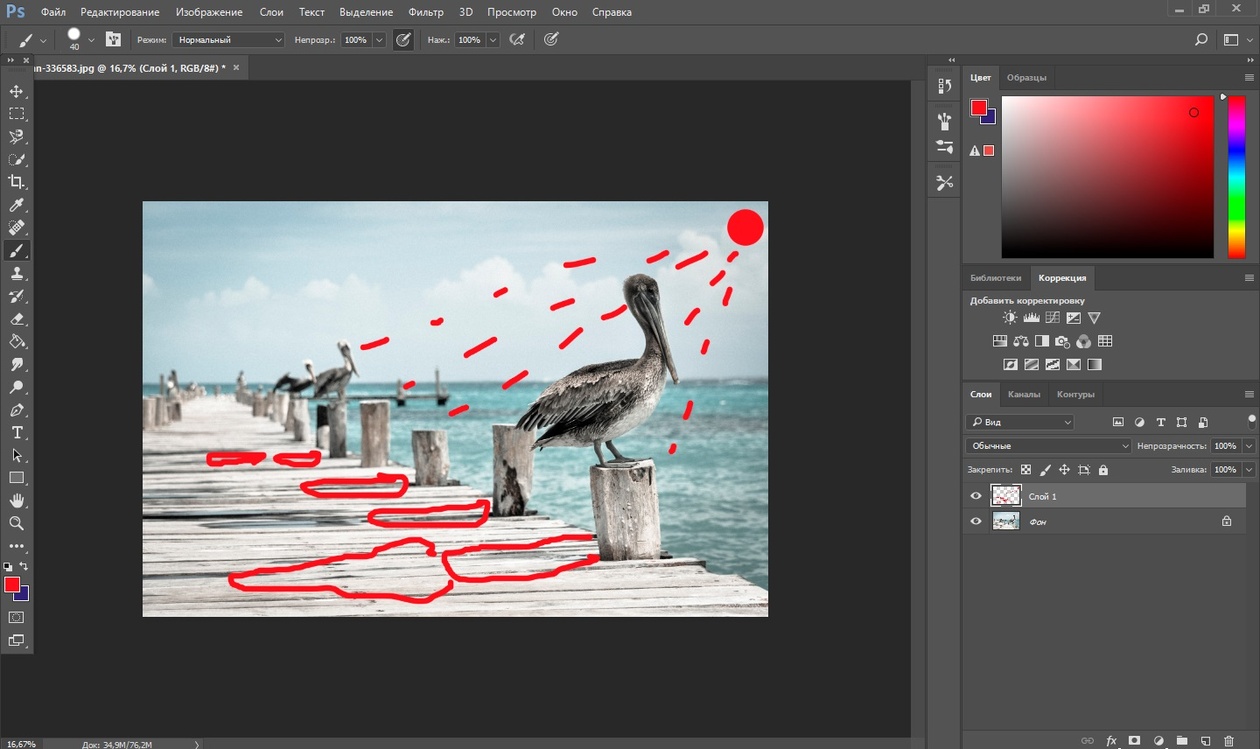
Task: Open the brush Режим blending mode dropdown
Action: 228,40
